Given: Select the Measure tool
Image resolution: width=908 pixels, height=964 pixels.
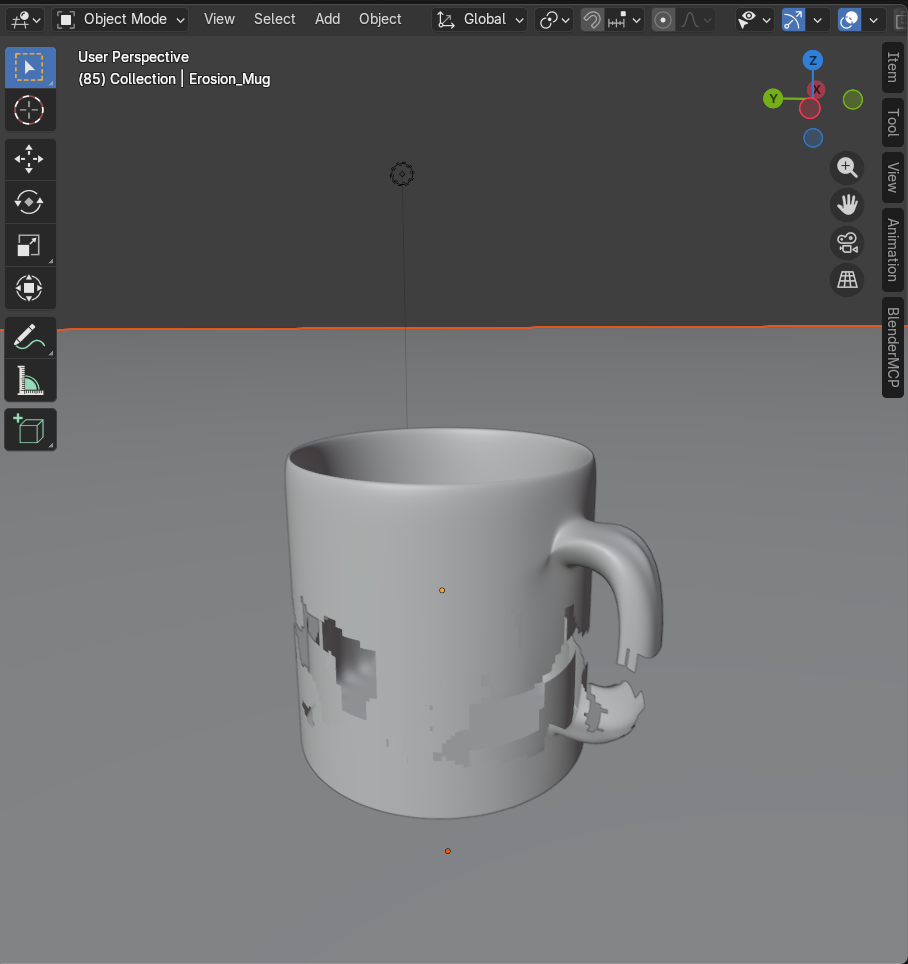Looking at the screenshot, I should (x=30, y=380).
